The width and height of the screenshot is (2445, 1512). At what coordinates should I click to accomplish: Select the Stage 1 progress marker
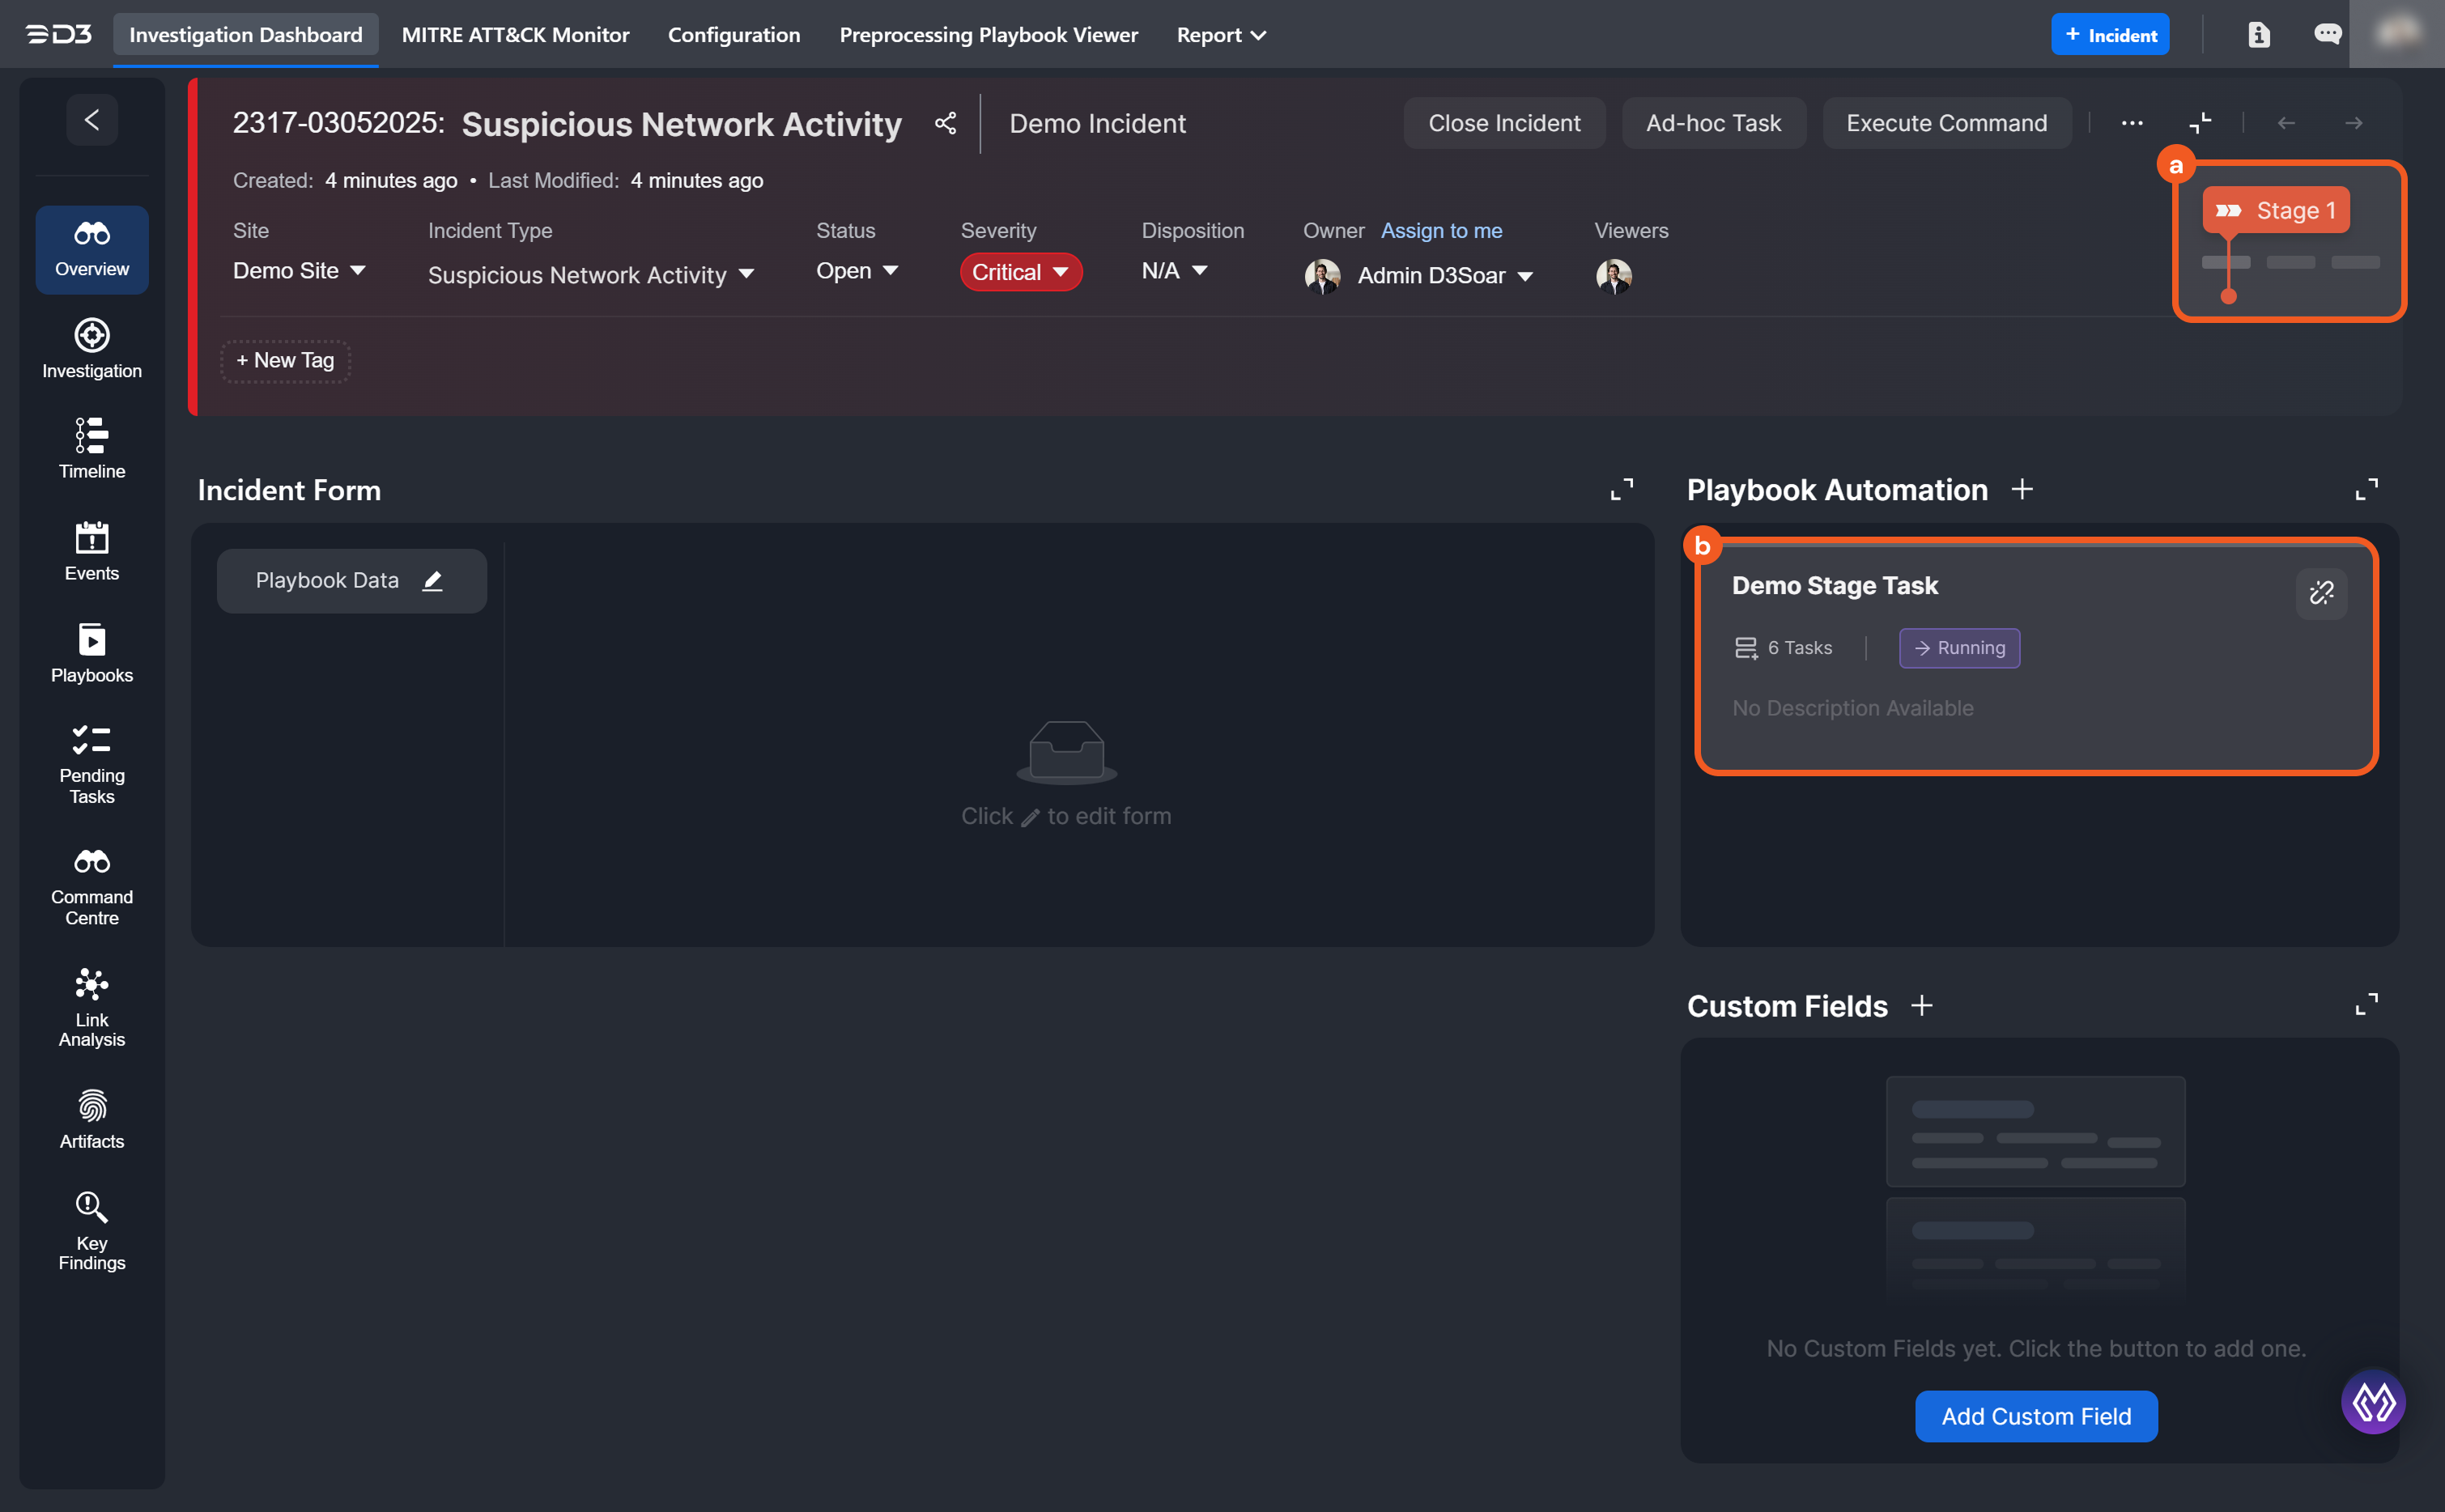(x=2275, y=211)
